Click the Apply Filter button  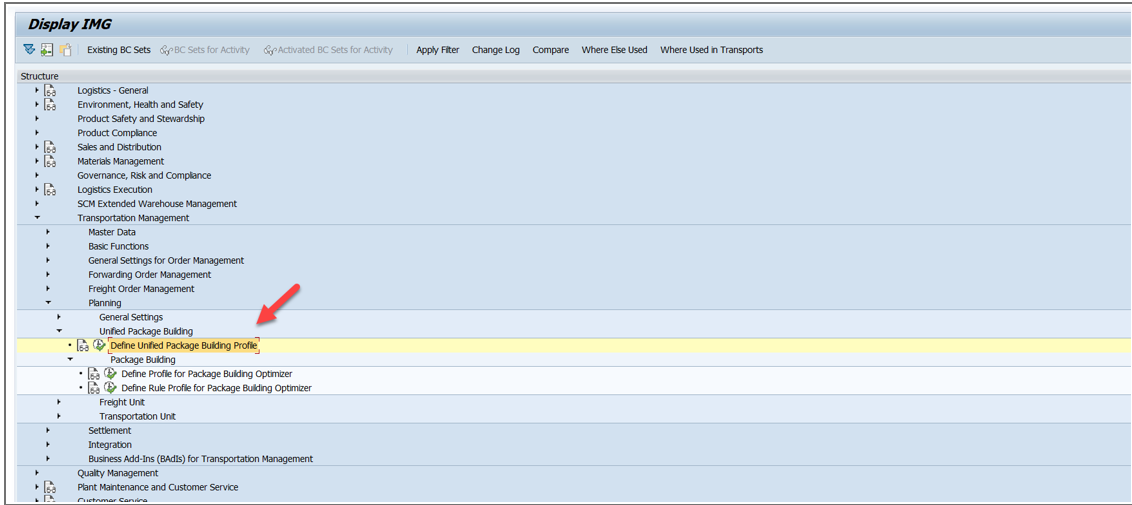pyautogui.click(x=437, y=50)
